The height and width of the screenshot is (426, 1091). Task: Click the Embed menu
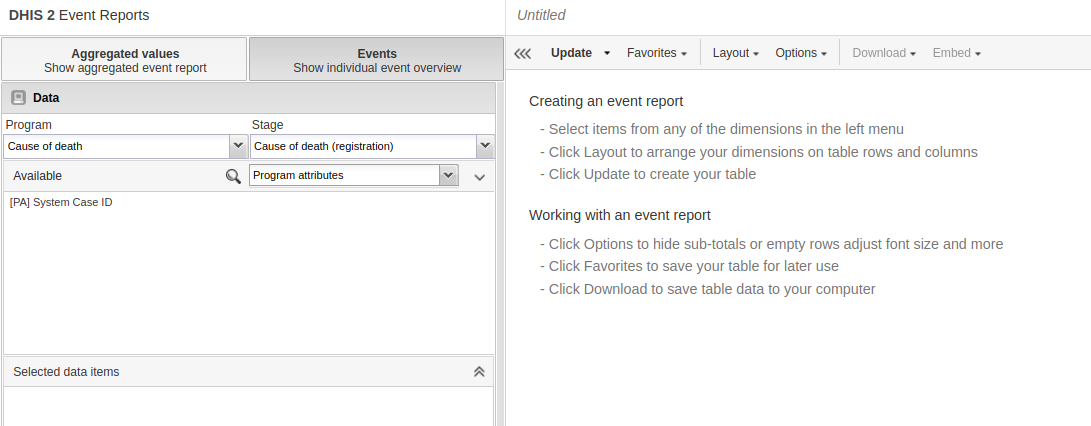(x=956, y=53)
